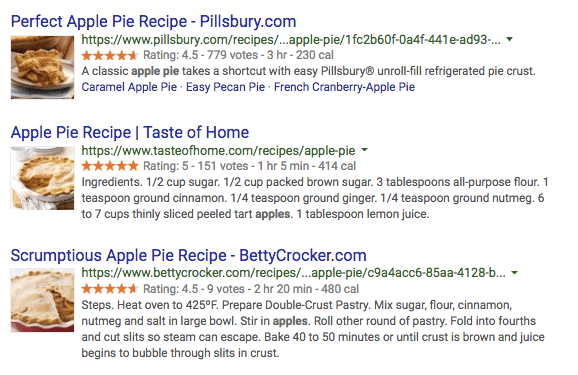Screen dimensions: 578x375
Task: Open Apple Pie Recipe Taste of Home title
Action: pos(130,132)
